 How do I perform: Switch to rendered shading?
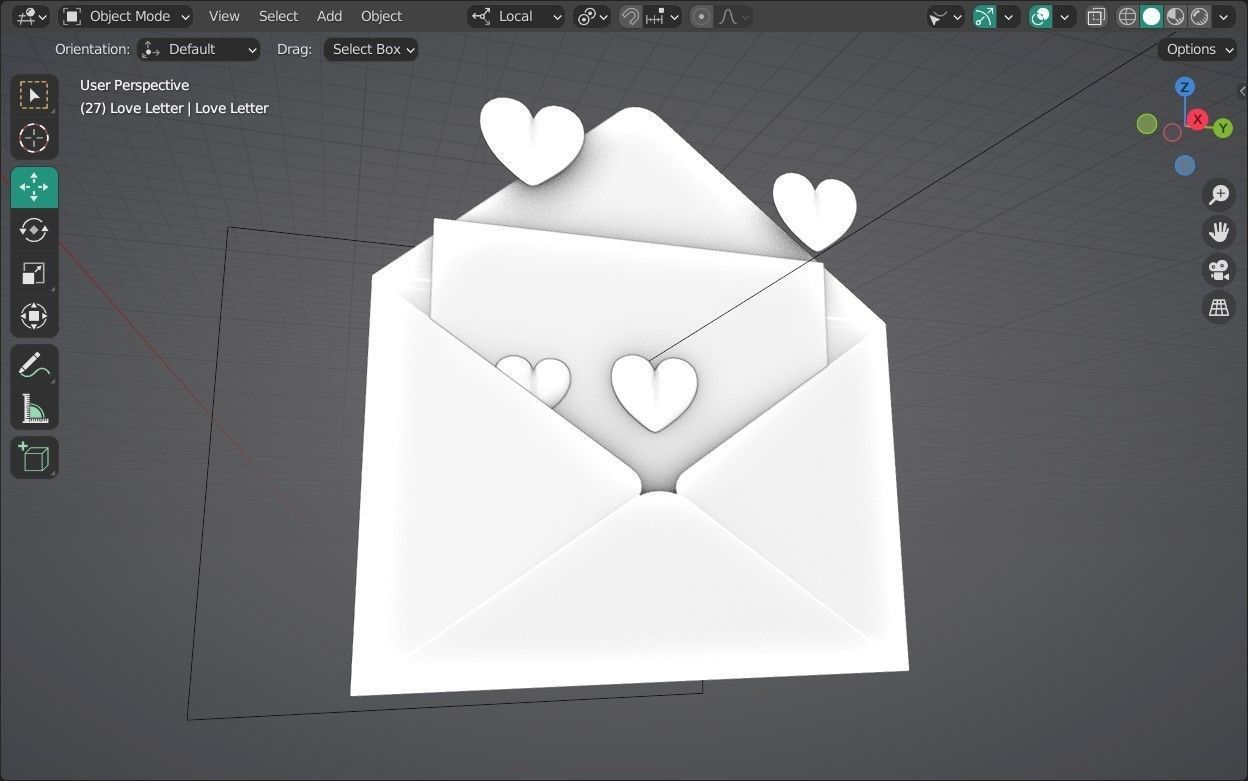pos(1200,16)
